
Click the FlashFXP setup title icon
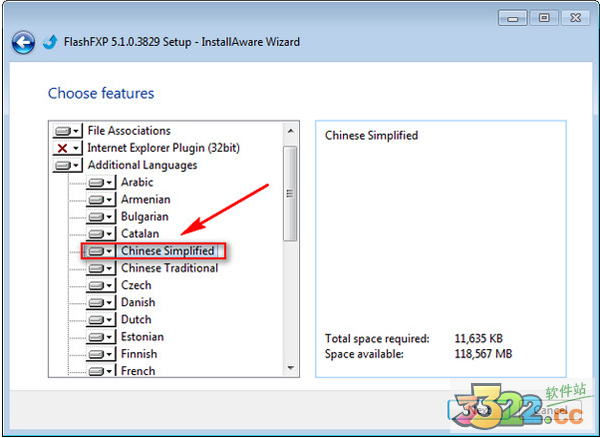[50, 42]
